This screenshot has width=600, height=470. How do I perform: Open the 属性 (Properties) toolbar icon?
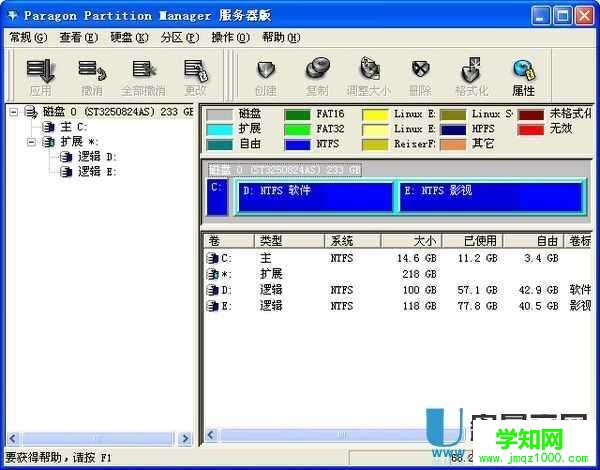tap(524, 70)
